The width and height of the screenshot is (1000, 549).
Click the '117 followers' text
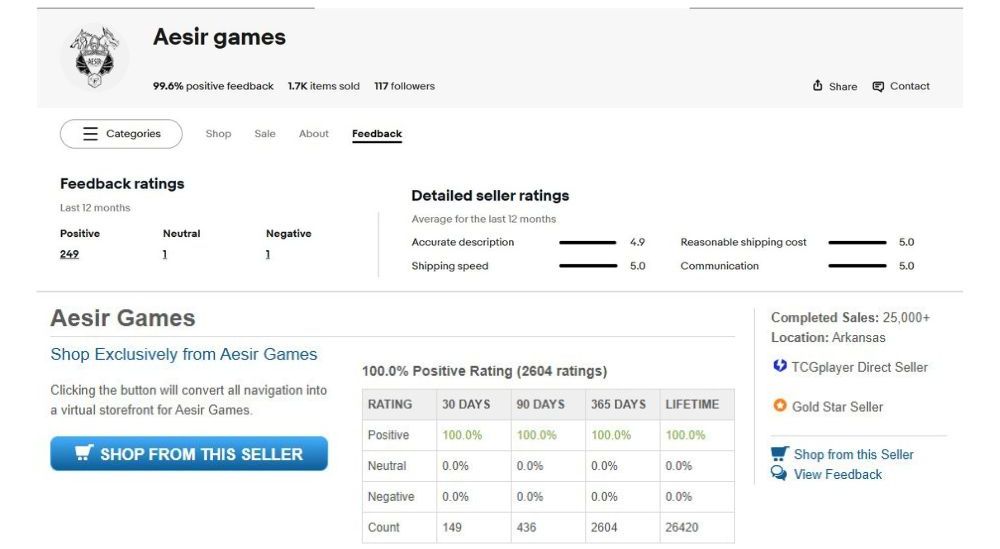click(404, 86)
